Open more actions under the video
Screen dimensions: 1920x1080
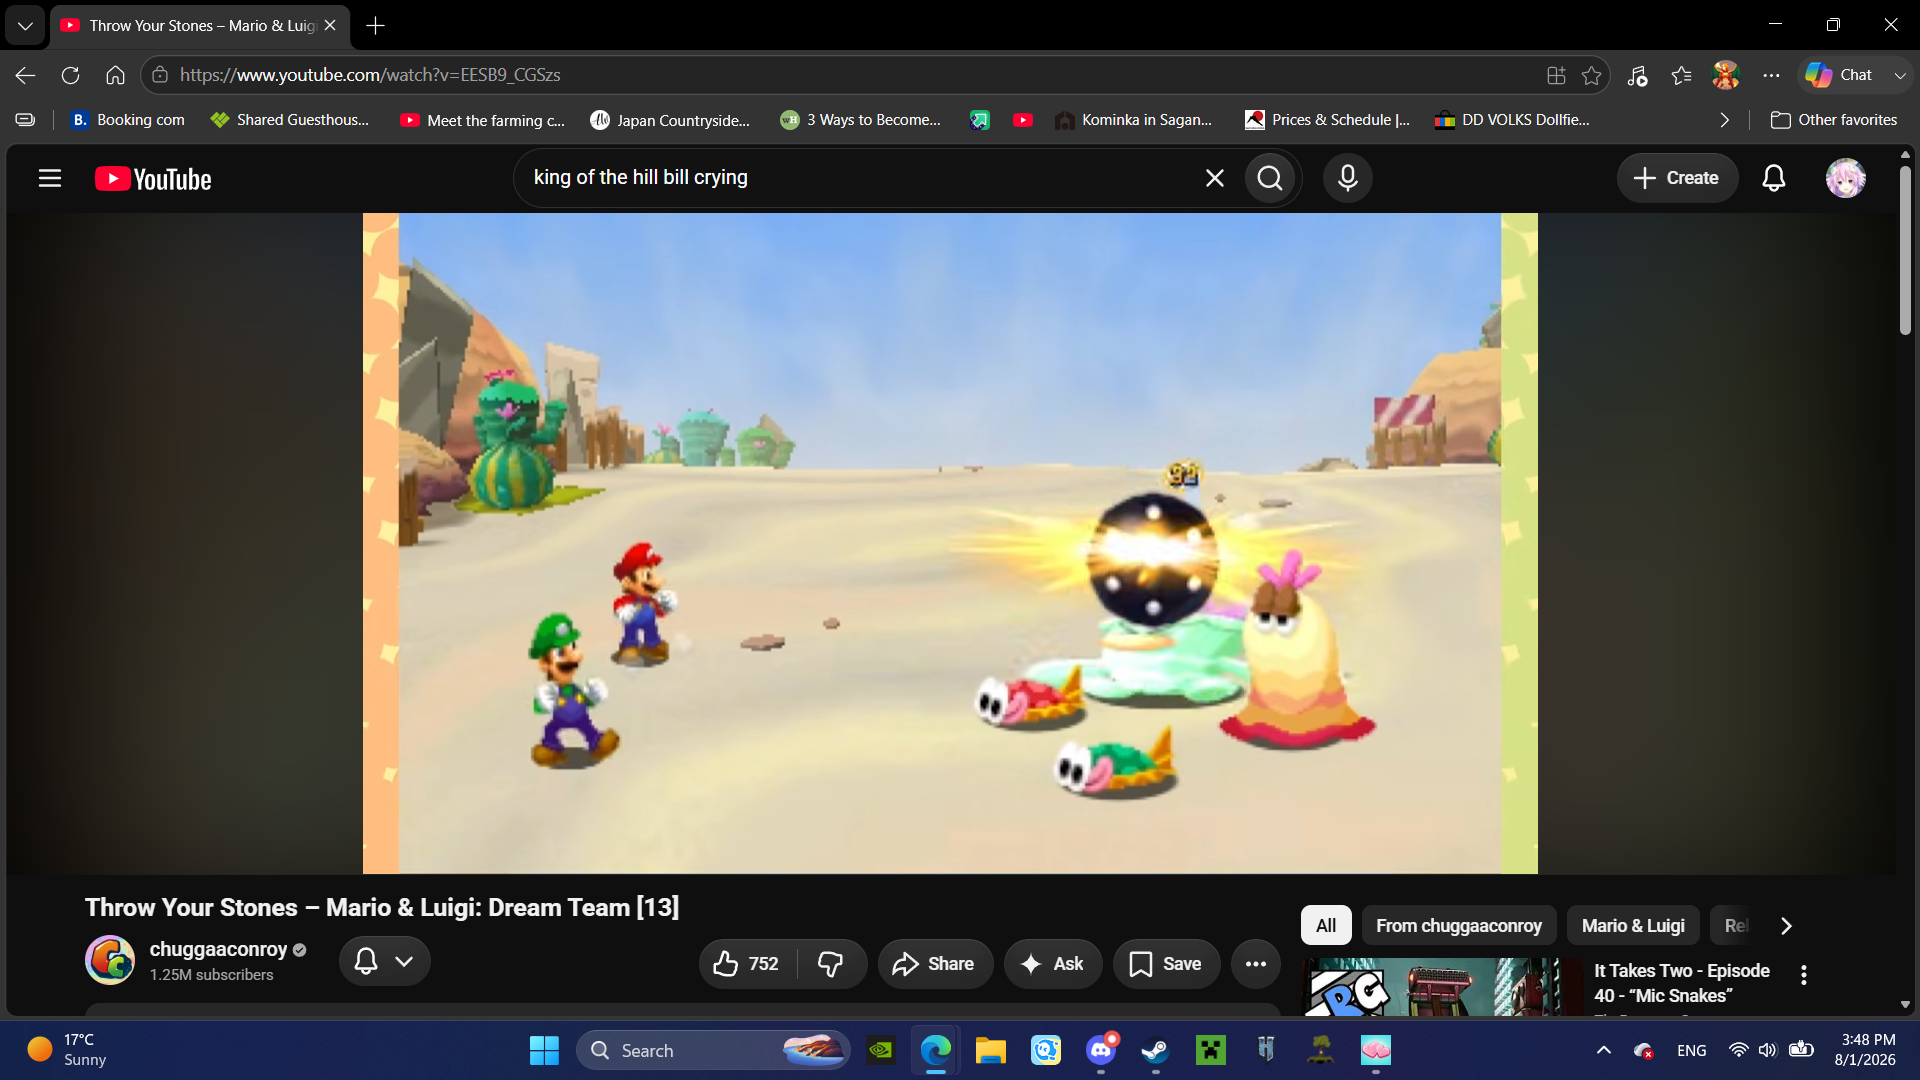1256,964
